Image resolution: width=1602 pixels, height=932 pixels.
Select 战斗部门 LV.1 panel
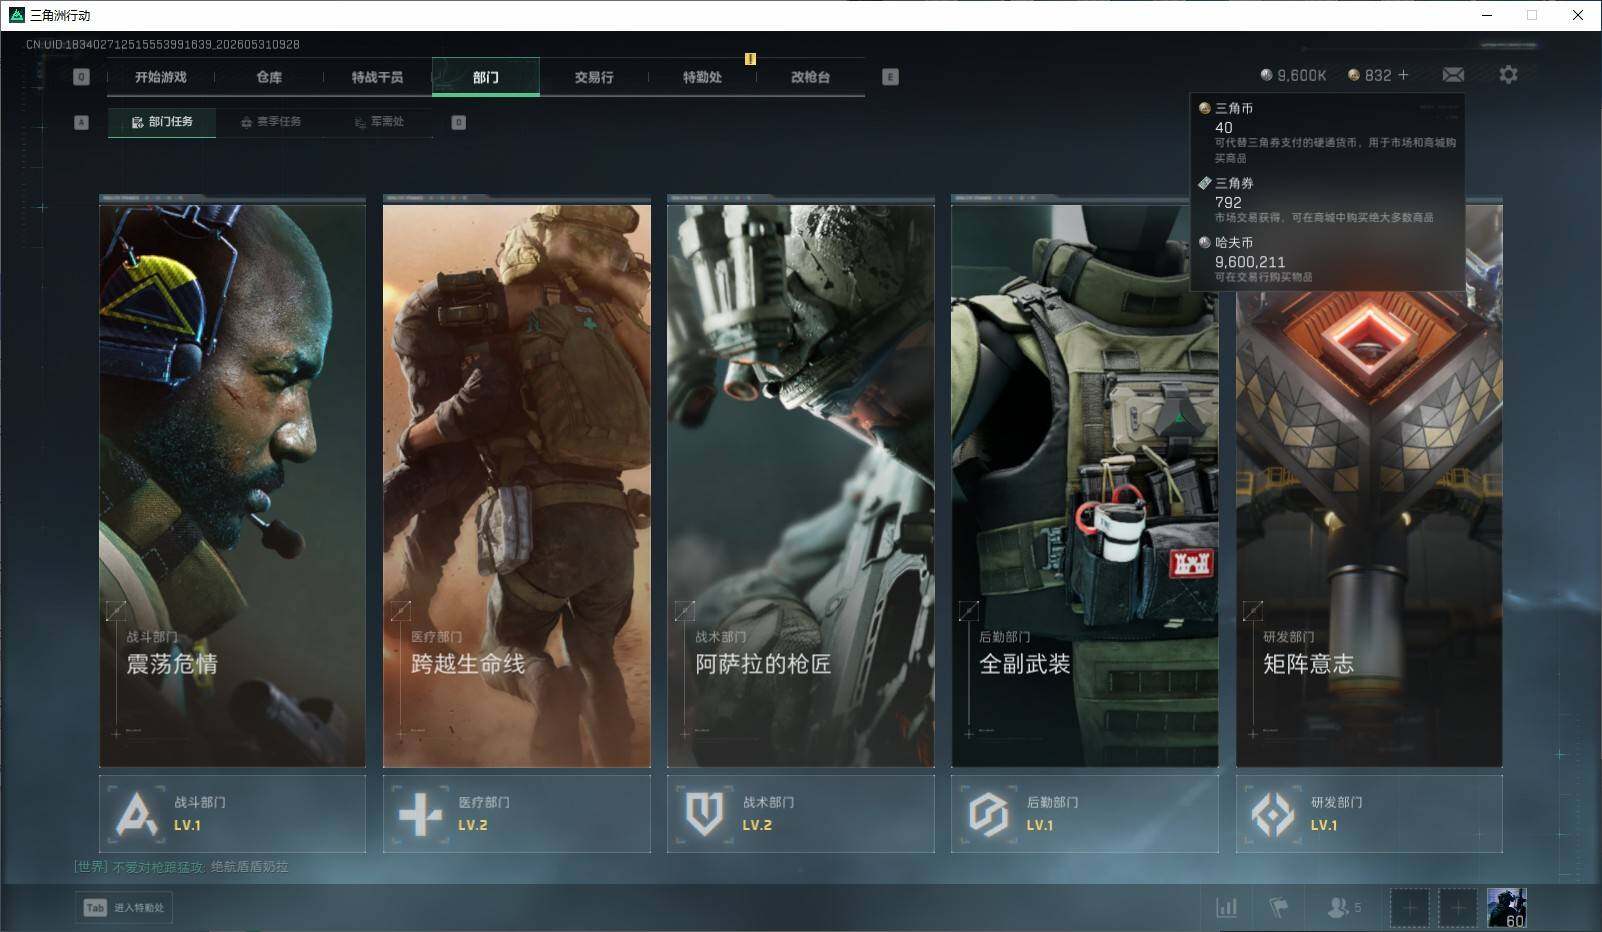click(x=232, y=814)
